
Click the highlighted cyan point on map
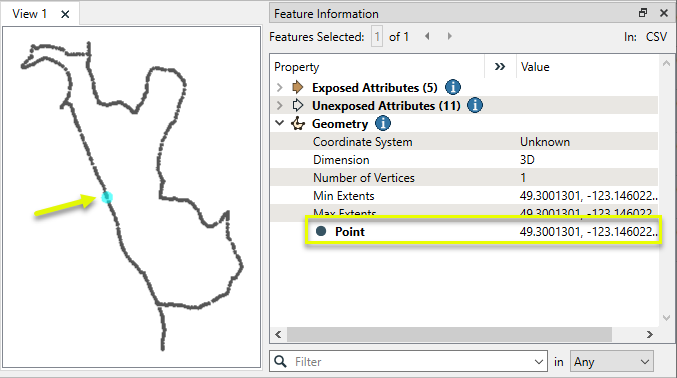pos(107,197)
